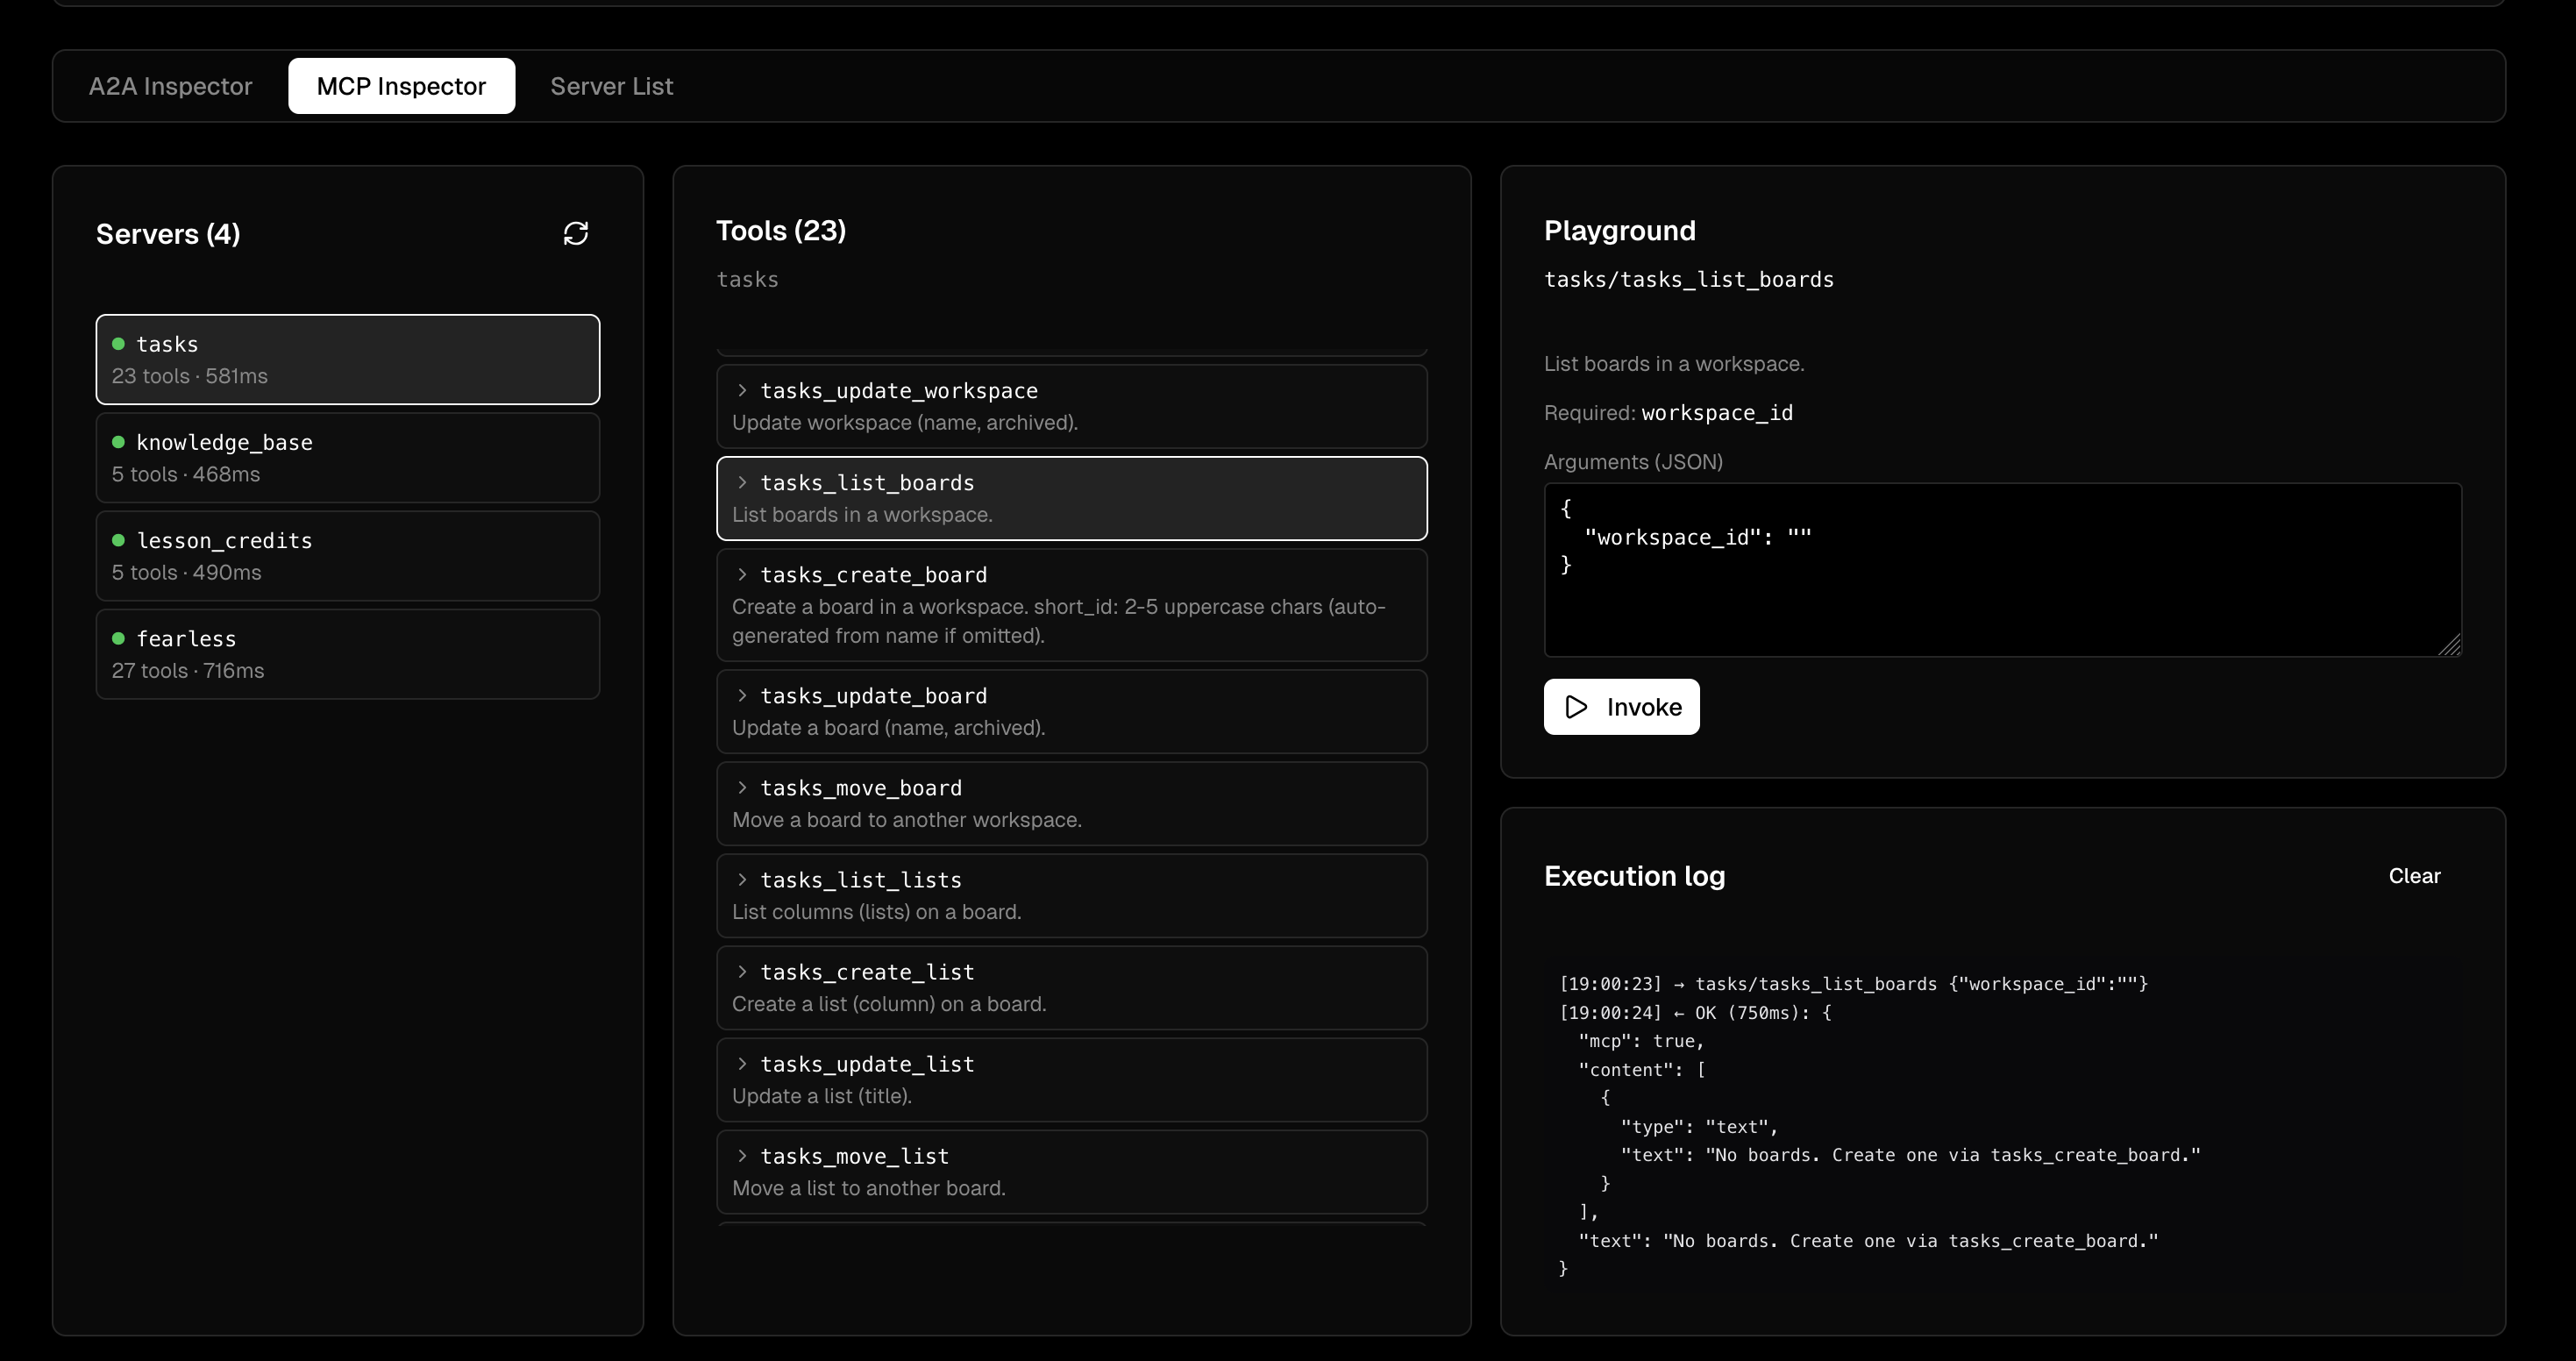
Task: Expand tasks_update_workspace chevron
Action: click(742, 390)
